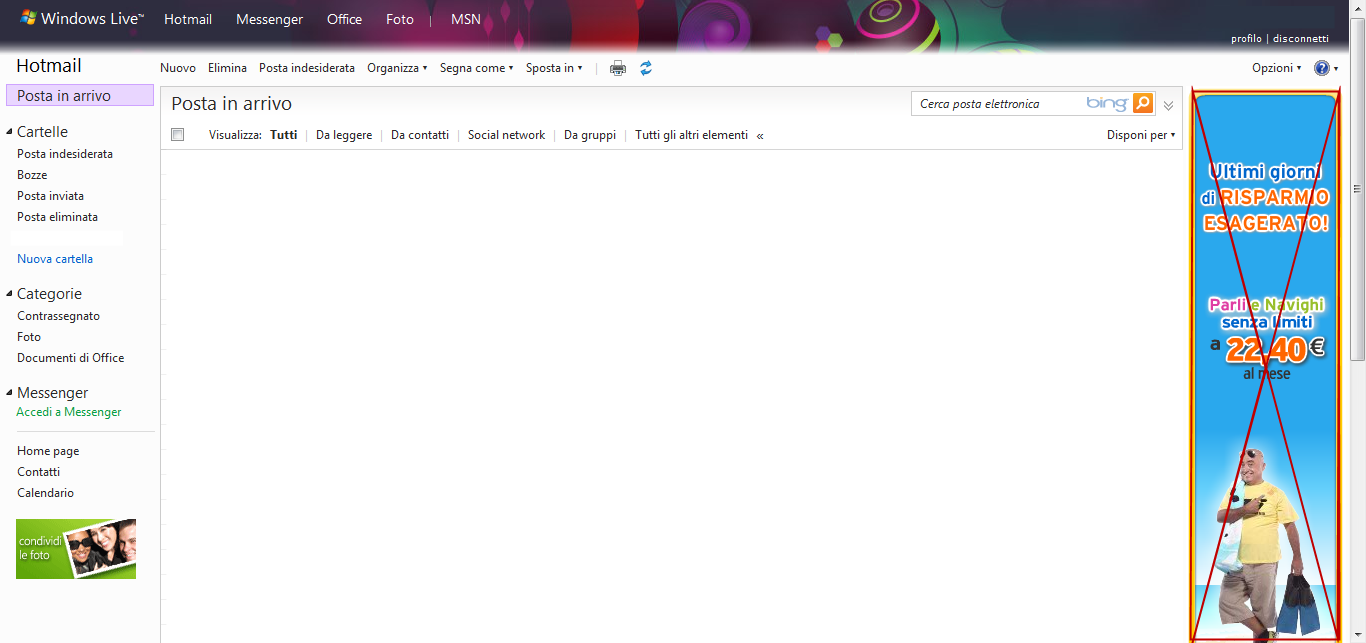Expand advanced search double chevron
This screenshot has height=643, width=1366.
(x=1168, y=105)
